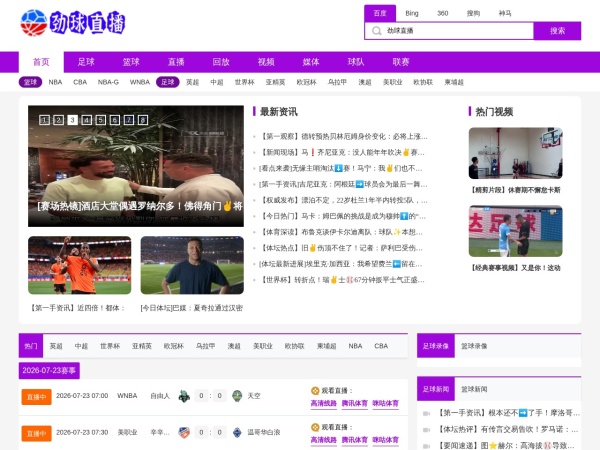This screenshot has height=450, width=600.
Task: Click the 观看直播 icon in WNBA row
Action: [x=315, y=391]
